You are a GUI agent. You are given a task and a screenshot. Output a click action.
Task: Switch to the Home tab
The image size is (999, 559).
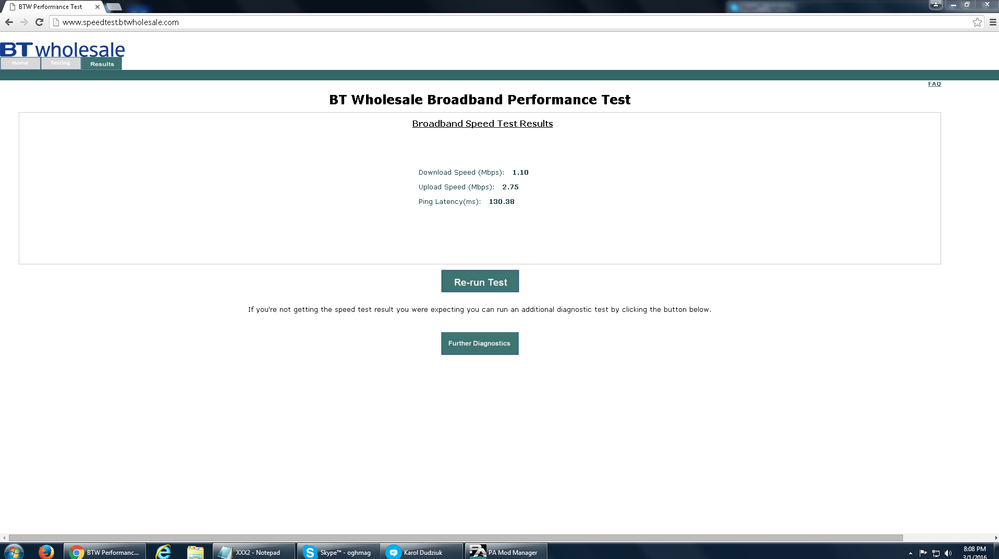20,64
